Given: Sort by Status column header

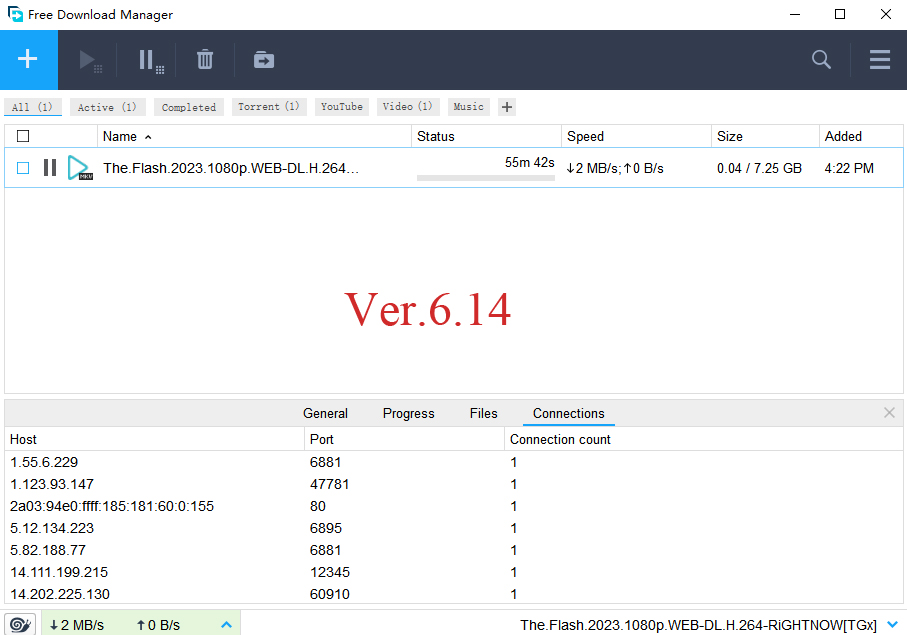Looking at the screenshot, I should 486,136.
